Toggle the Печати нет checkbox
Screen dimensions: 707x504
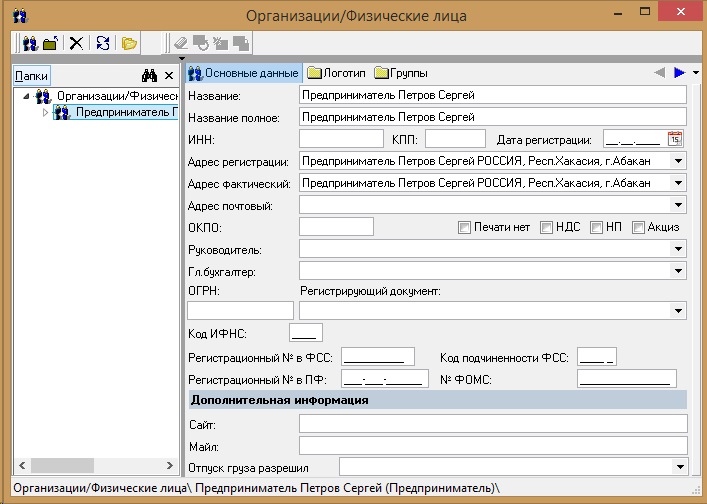tap(464, 227)
